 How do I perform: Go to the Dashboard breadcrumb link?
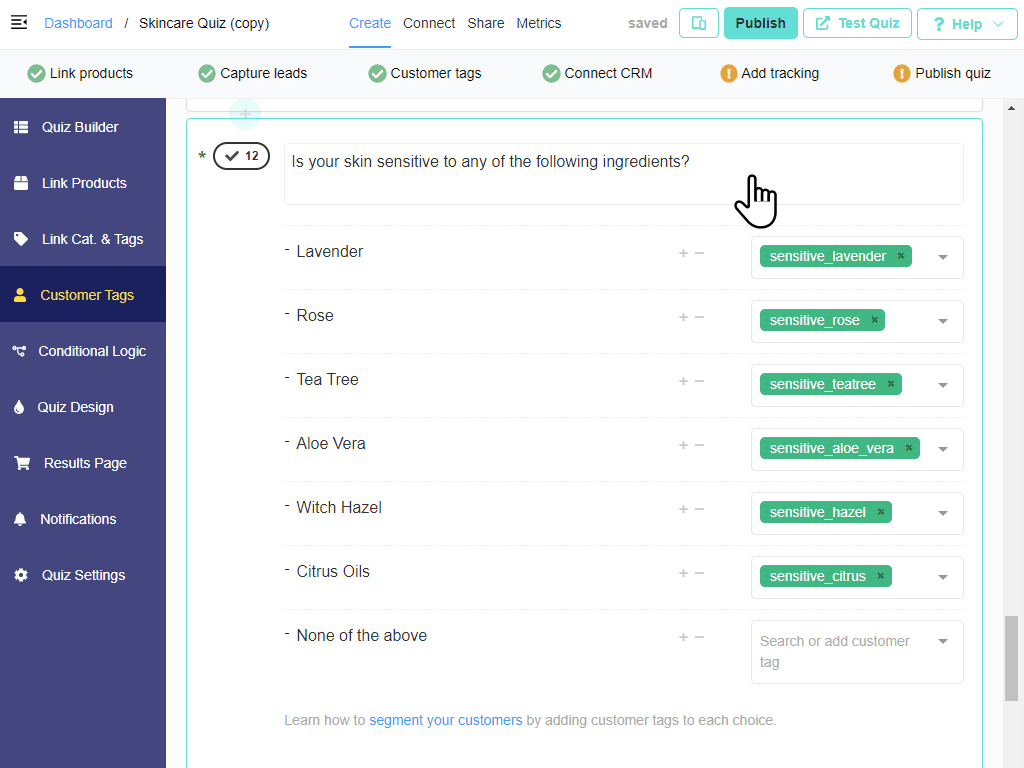[x=78, y=24]
